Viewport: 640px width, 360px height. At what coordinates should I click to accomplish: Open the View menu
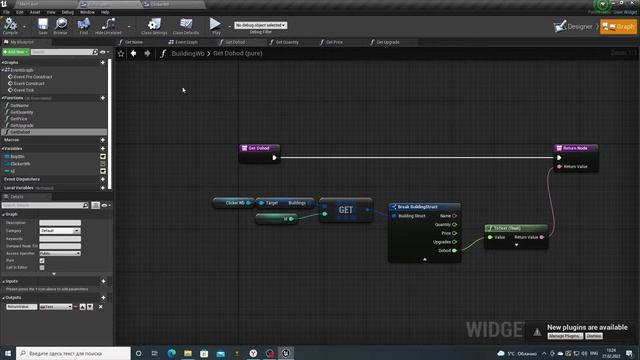tap(51, 12)
